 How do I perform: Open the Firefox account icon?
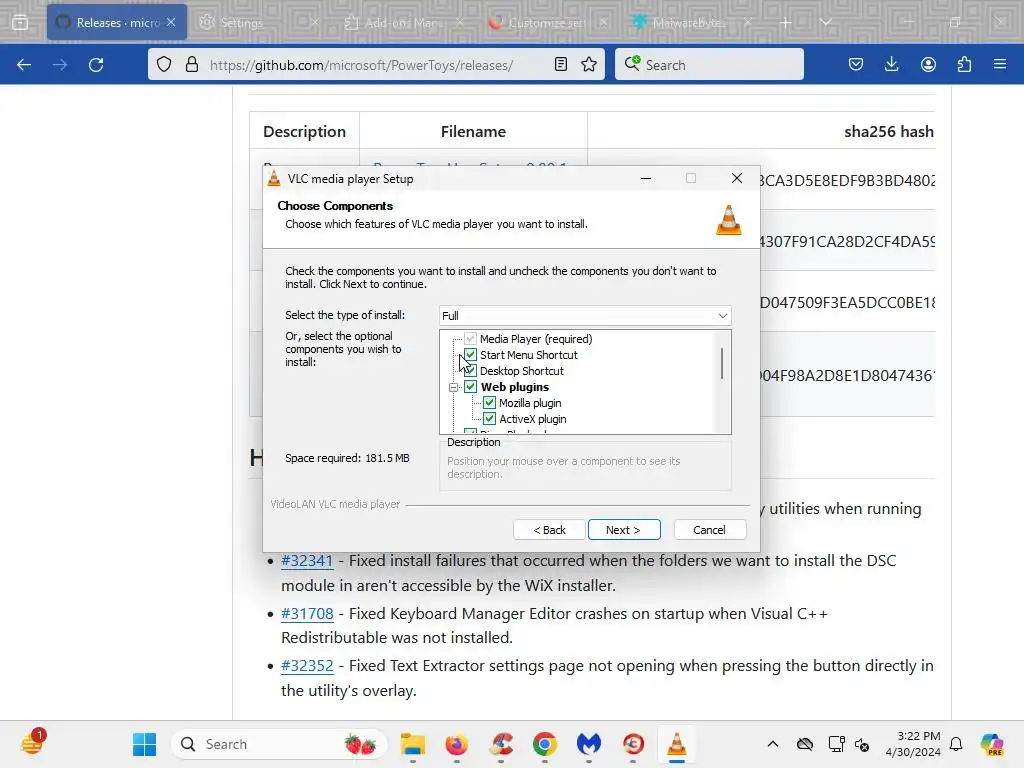928,64
